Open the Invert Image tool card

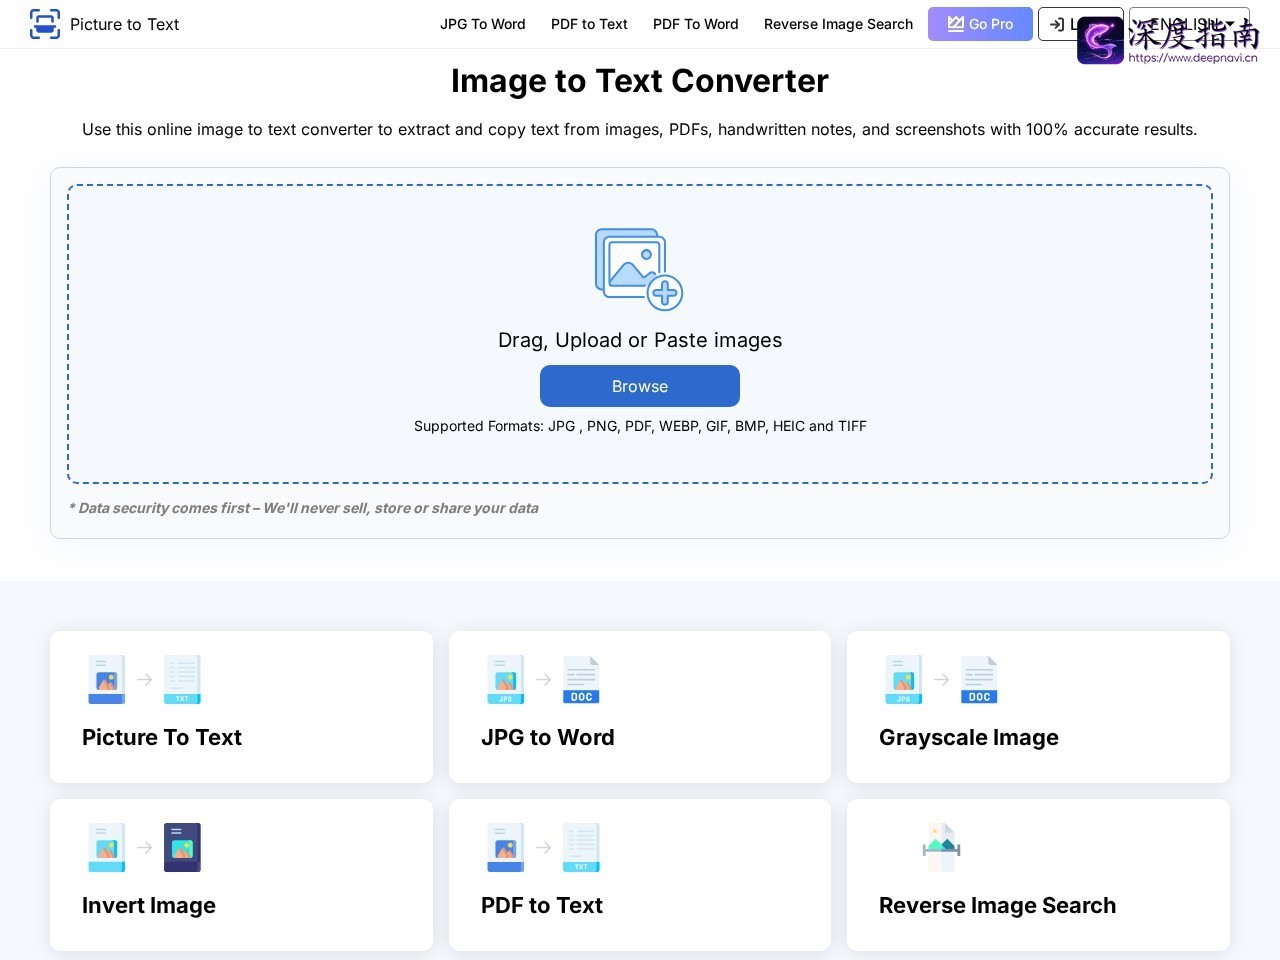(x=241, y=875)
